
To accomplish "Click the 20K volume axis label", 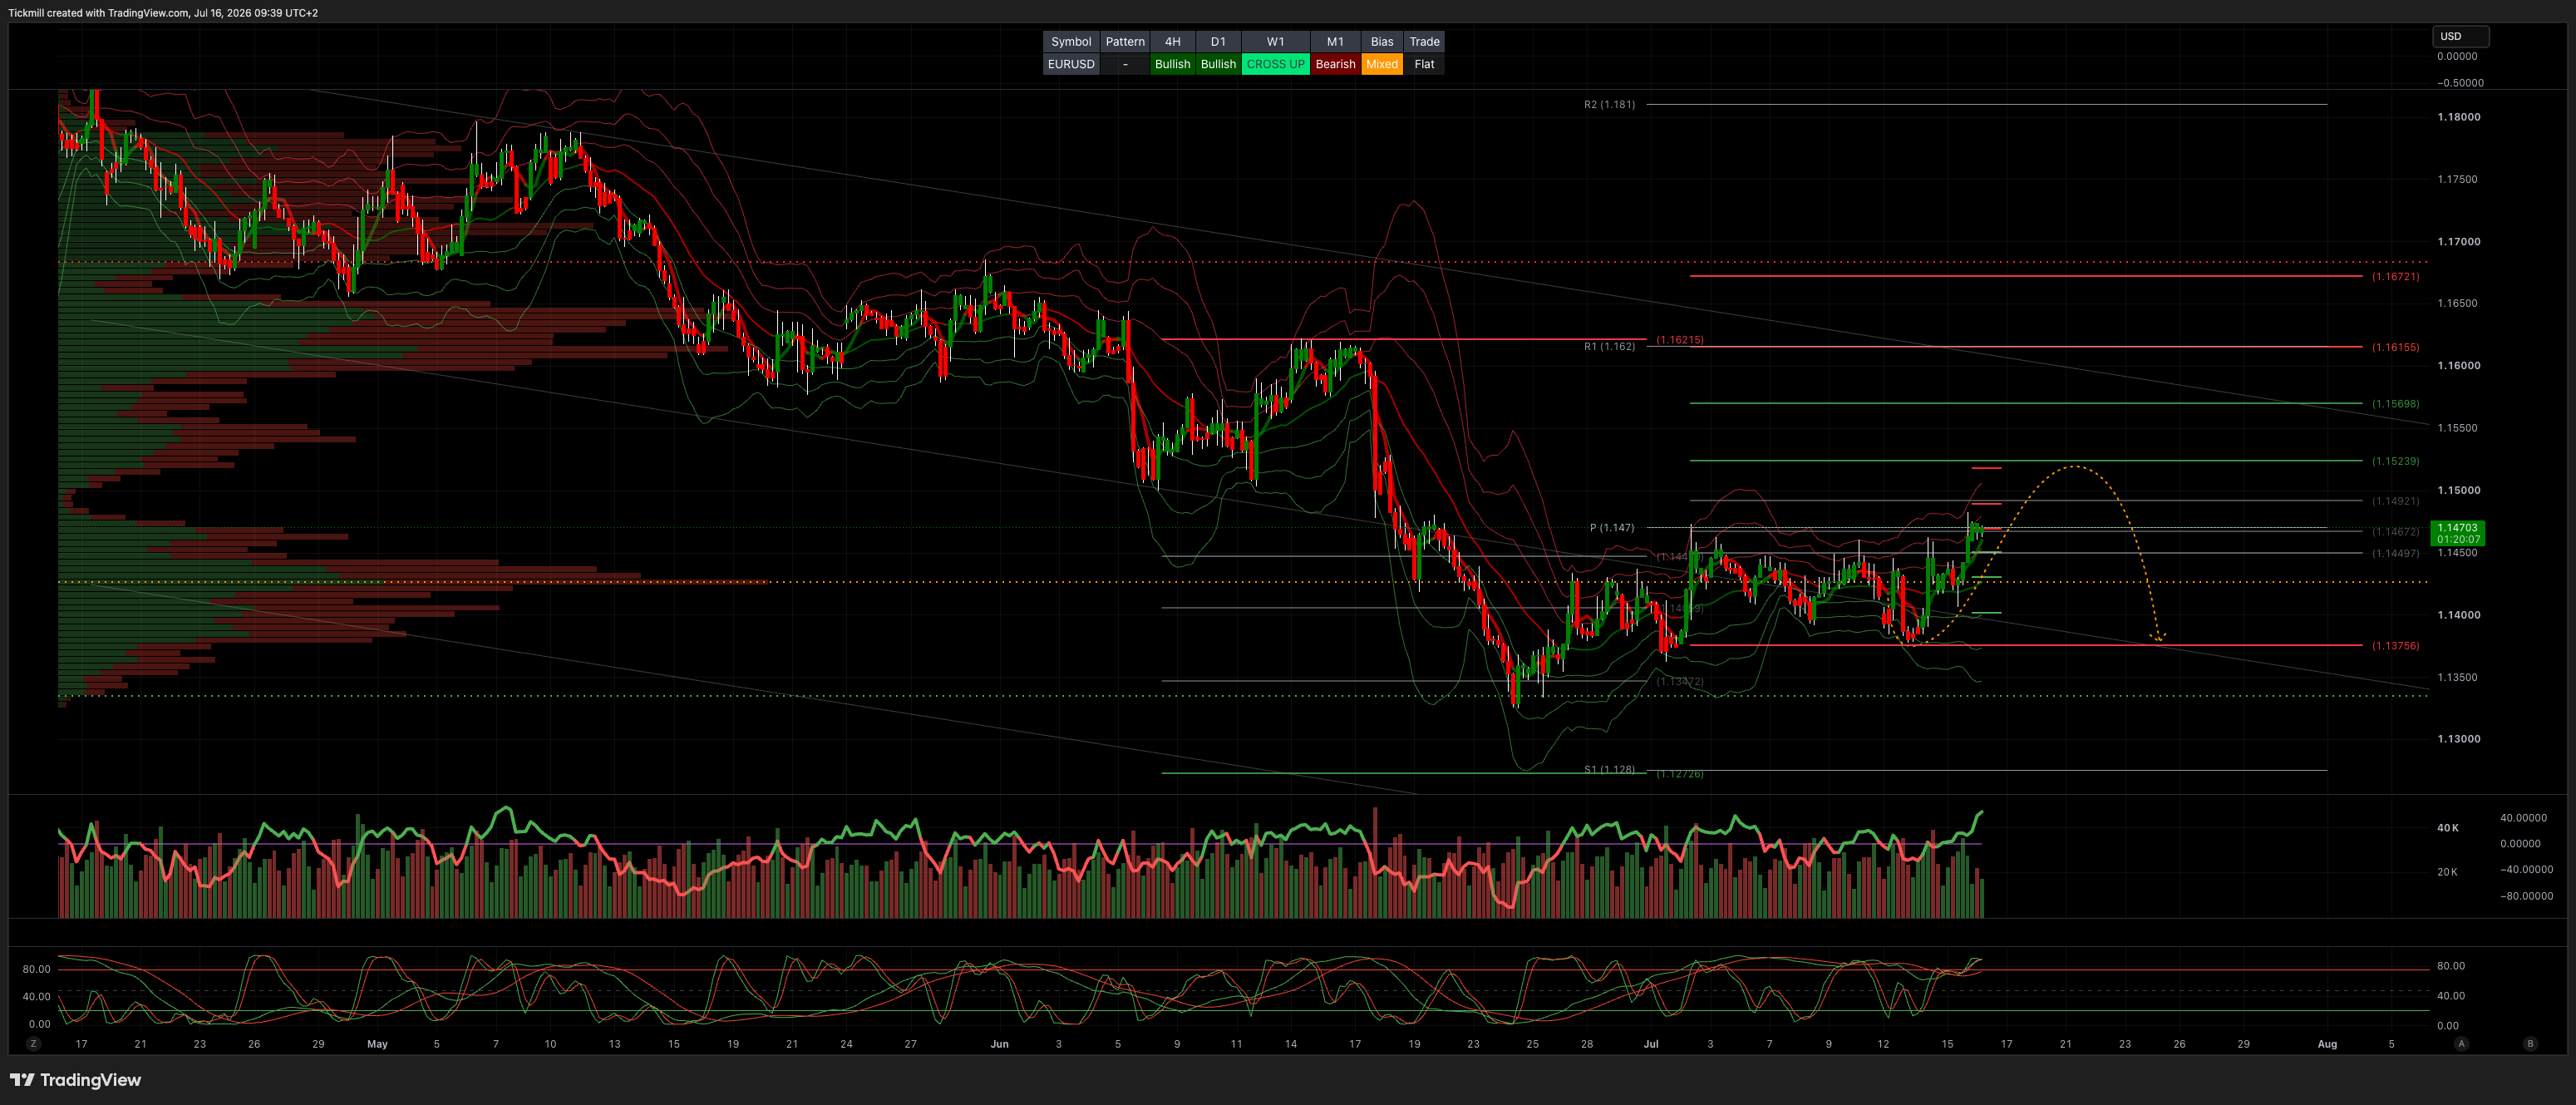I will point(2447,872).
